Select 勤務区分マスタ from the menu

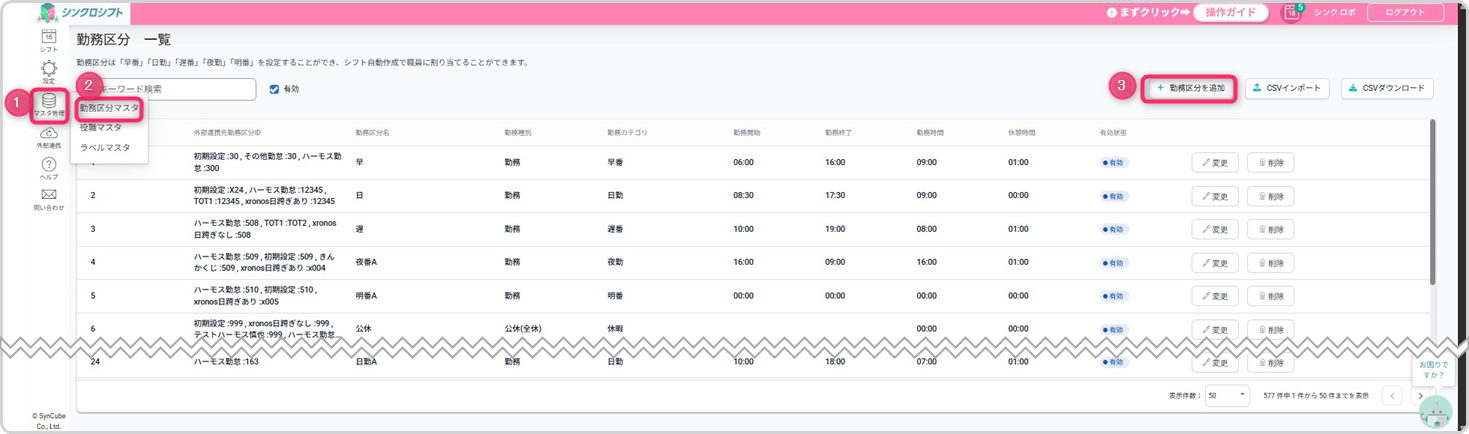[x=109, y=108]
